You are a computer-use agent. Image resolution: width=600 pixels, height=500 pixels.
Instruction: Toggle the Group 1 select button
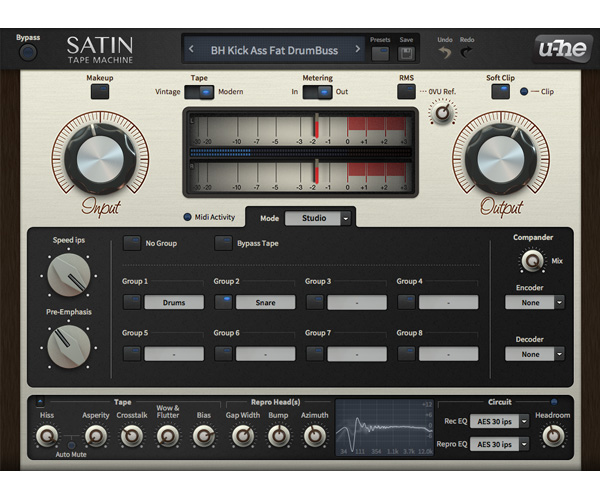click(132, 302)
